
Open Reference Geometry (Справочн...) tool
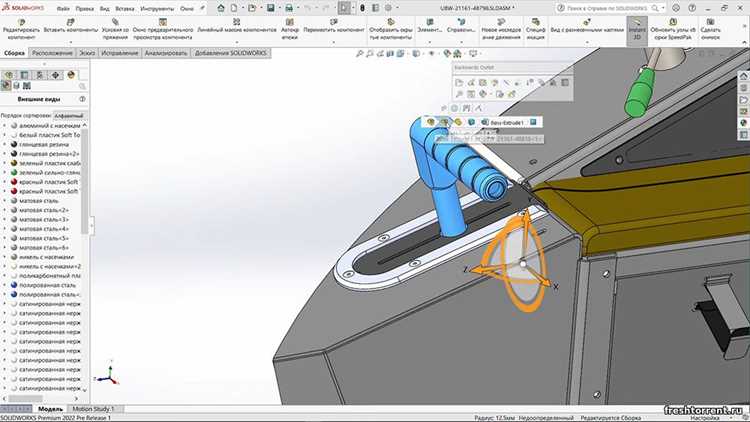tap(461, 26)
